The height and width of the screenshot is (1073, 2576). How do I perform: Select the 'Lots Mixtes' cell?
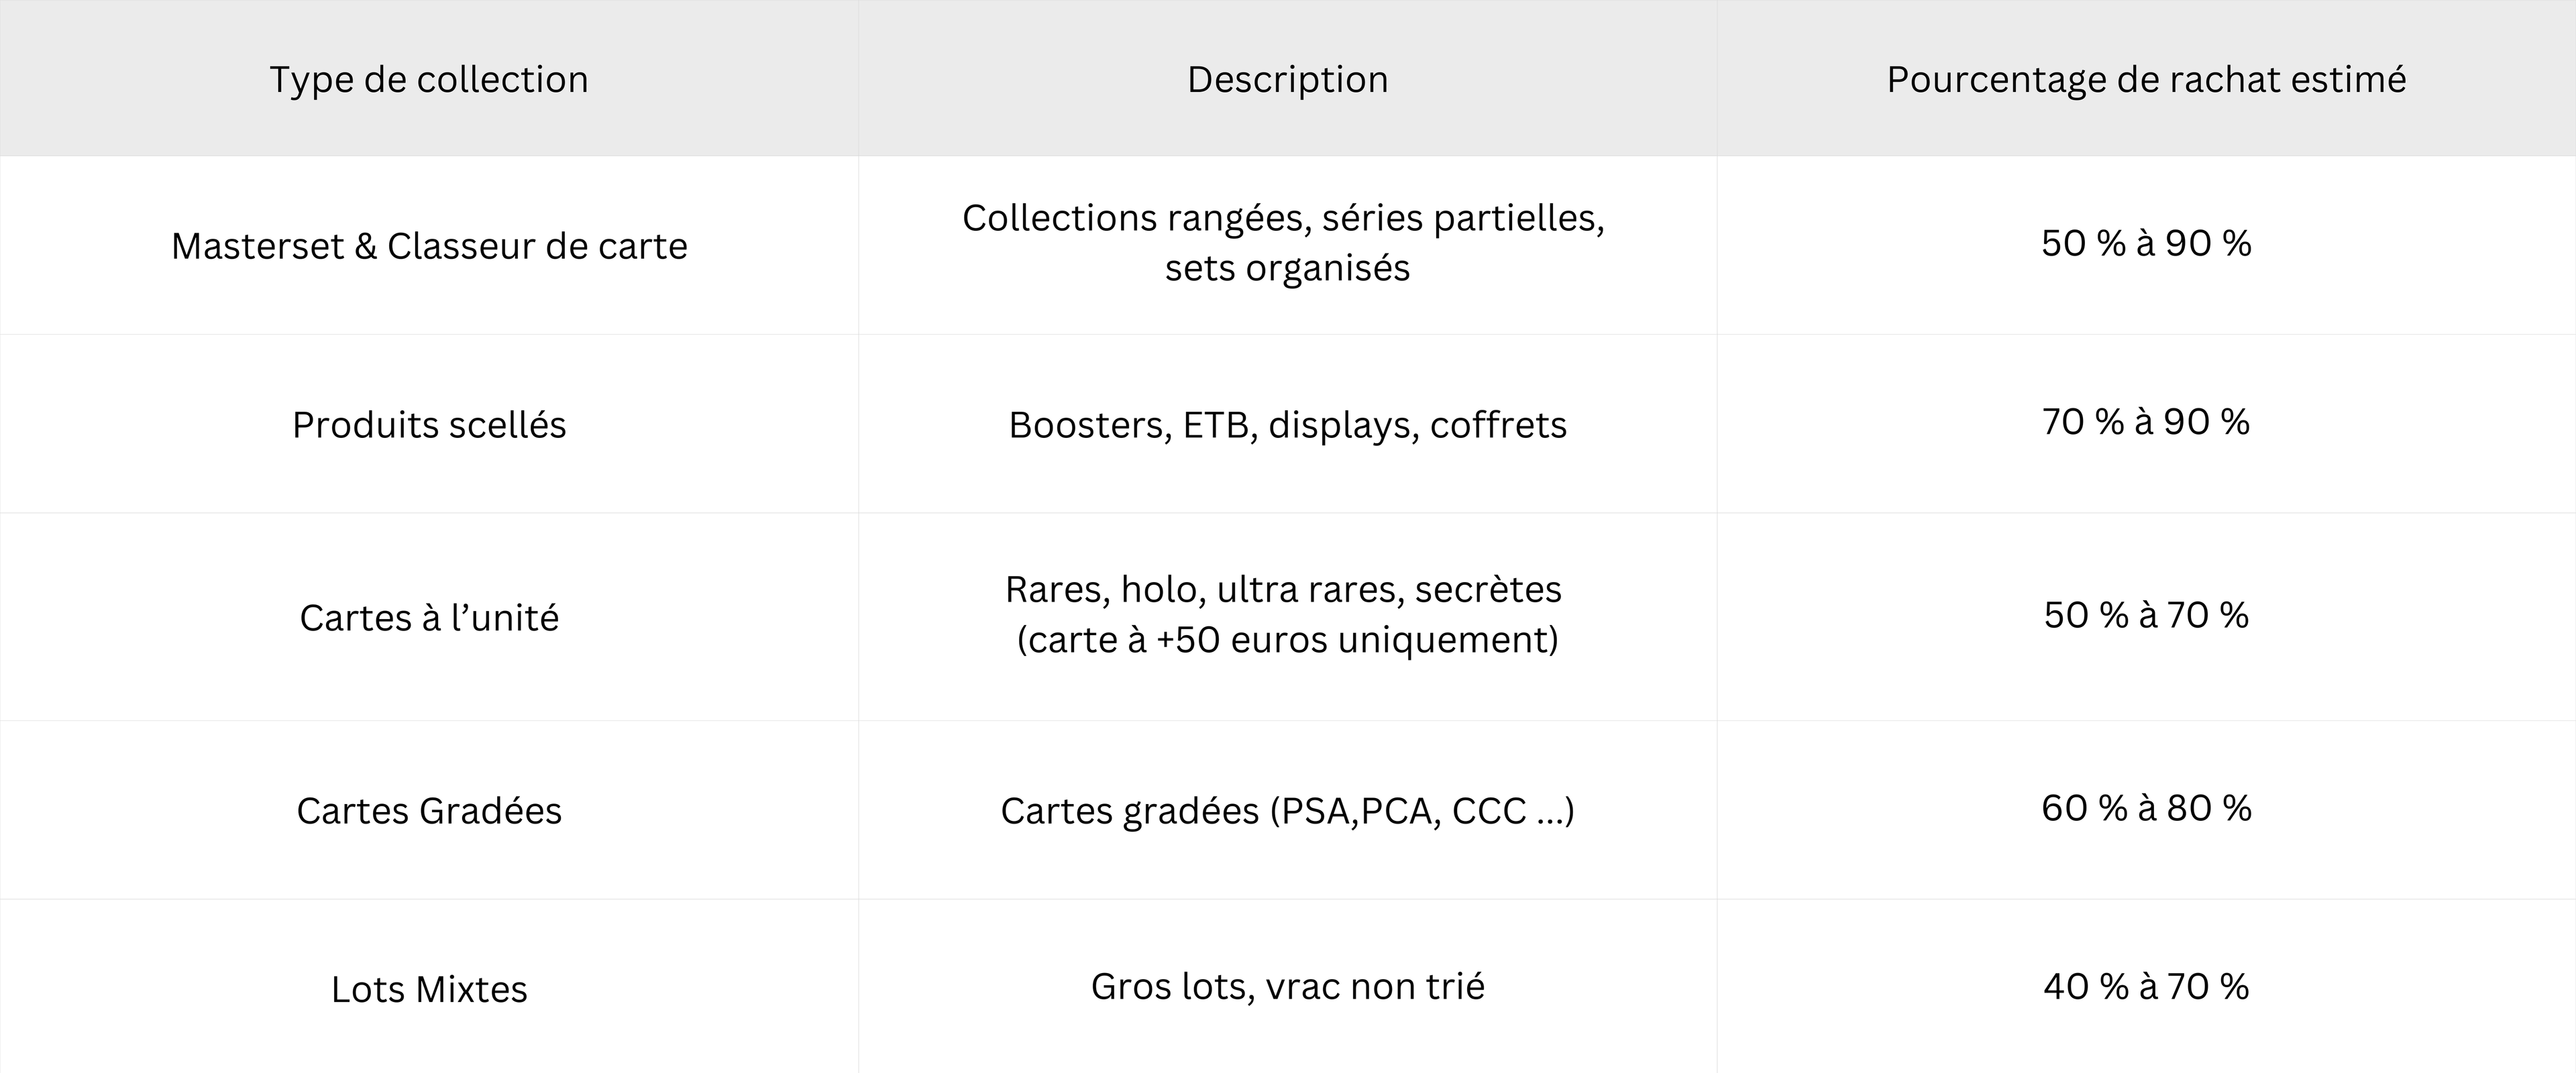429,989
